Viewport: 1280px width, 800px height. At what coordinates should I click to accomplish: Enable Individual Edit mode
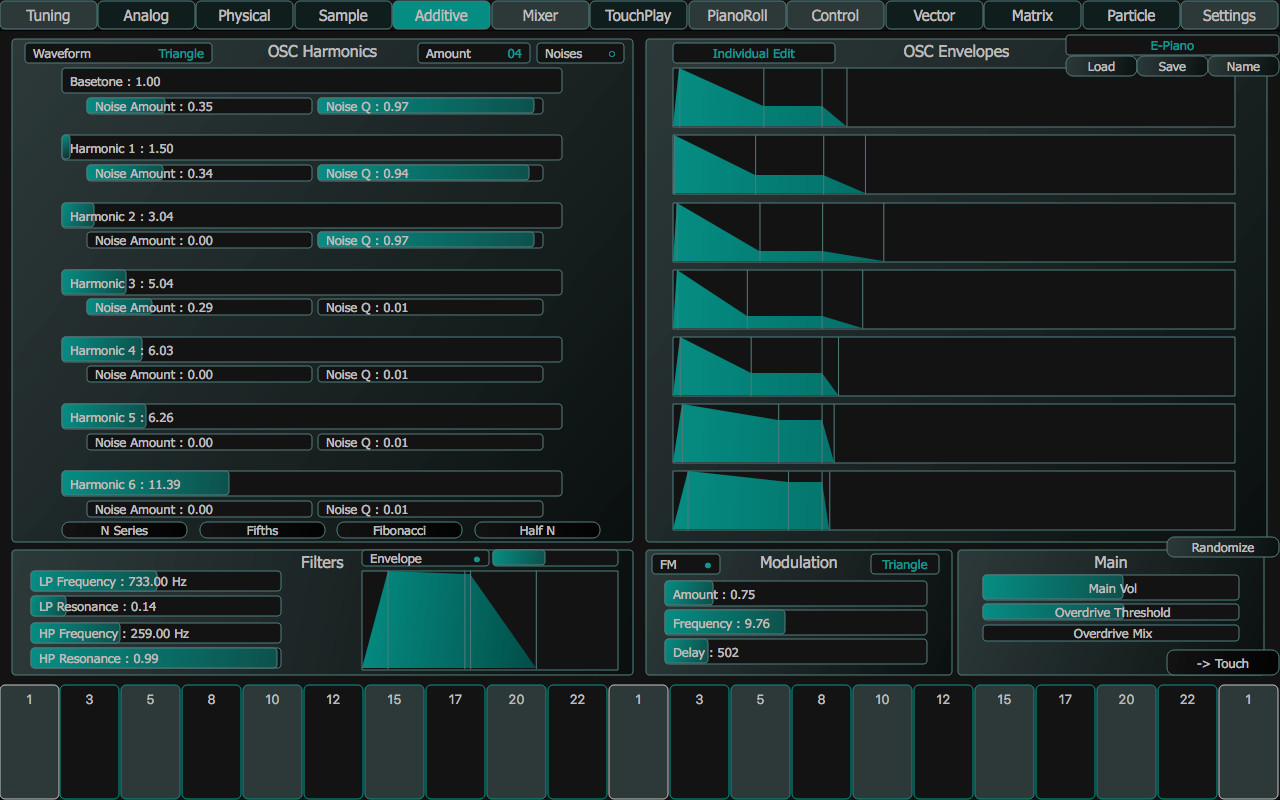pyautogui.click(x=753, y=52)
